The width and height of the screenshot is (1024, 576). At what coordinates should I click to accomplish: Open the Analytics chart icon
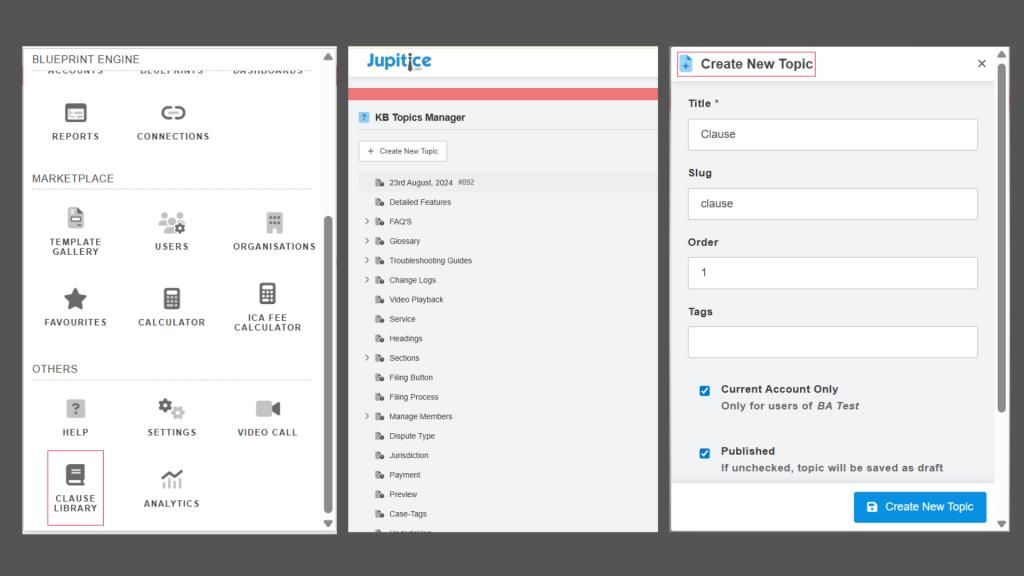coord(172,480)
